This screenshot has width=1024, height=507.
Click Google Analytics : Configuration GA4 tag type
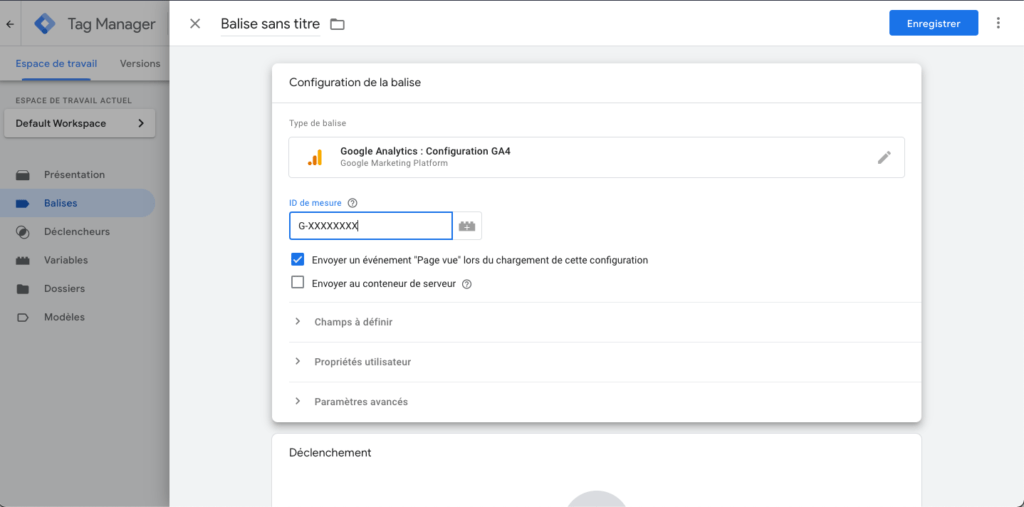click(x=596, y=157)
